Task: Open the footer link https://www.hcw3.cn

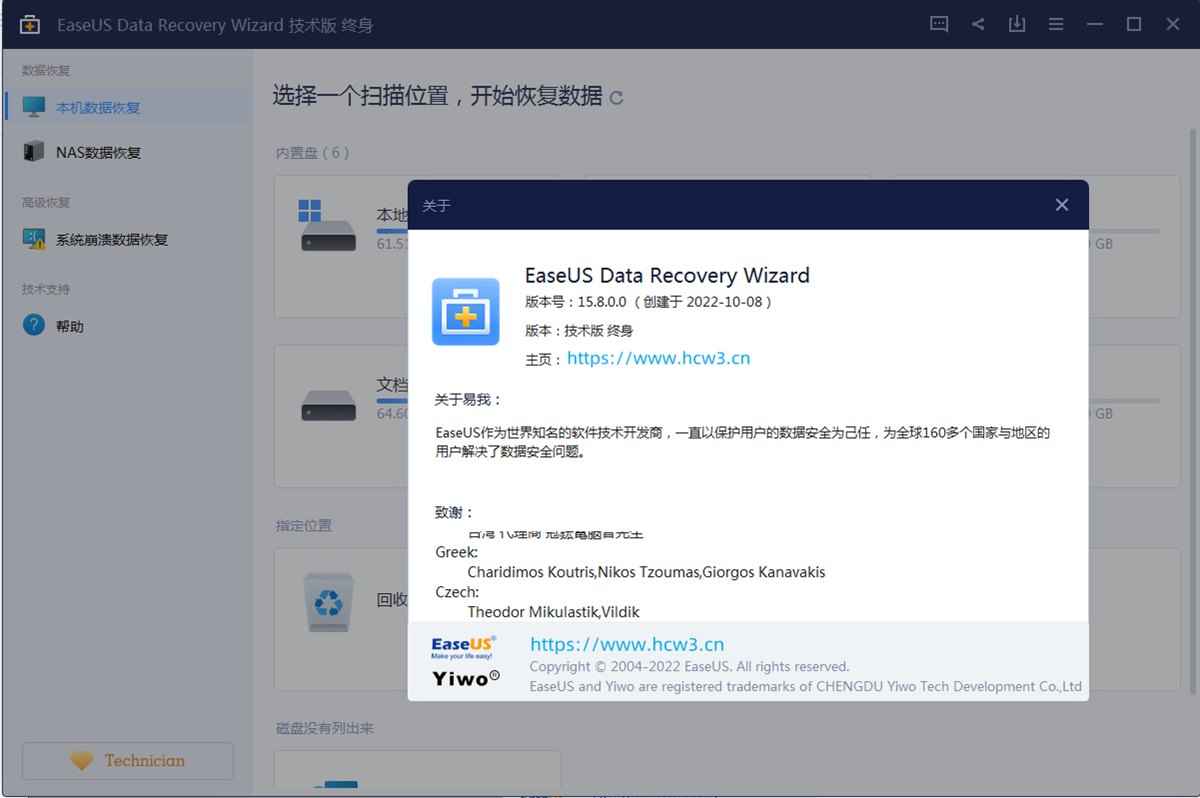Action: point(627,645)
